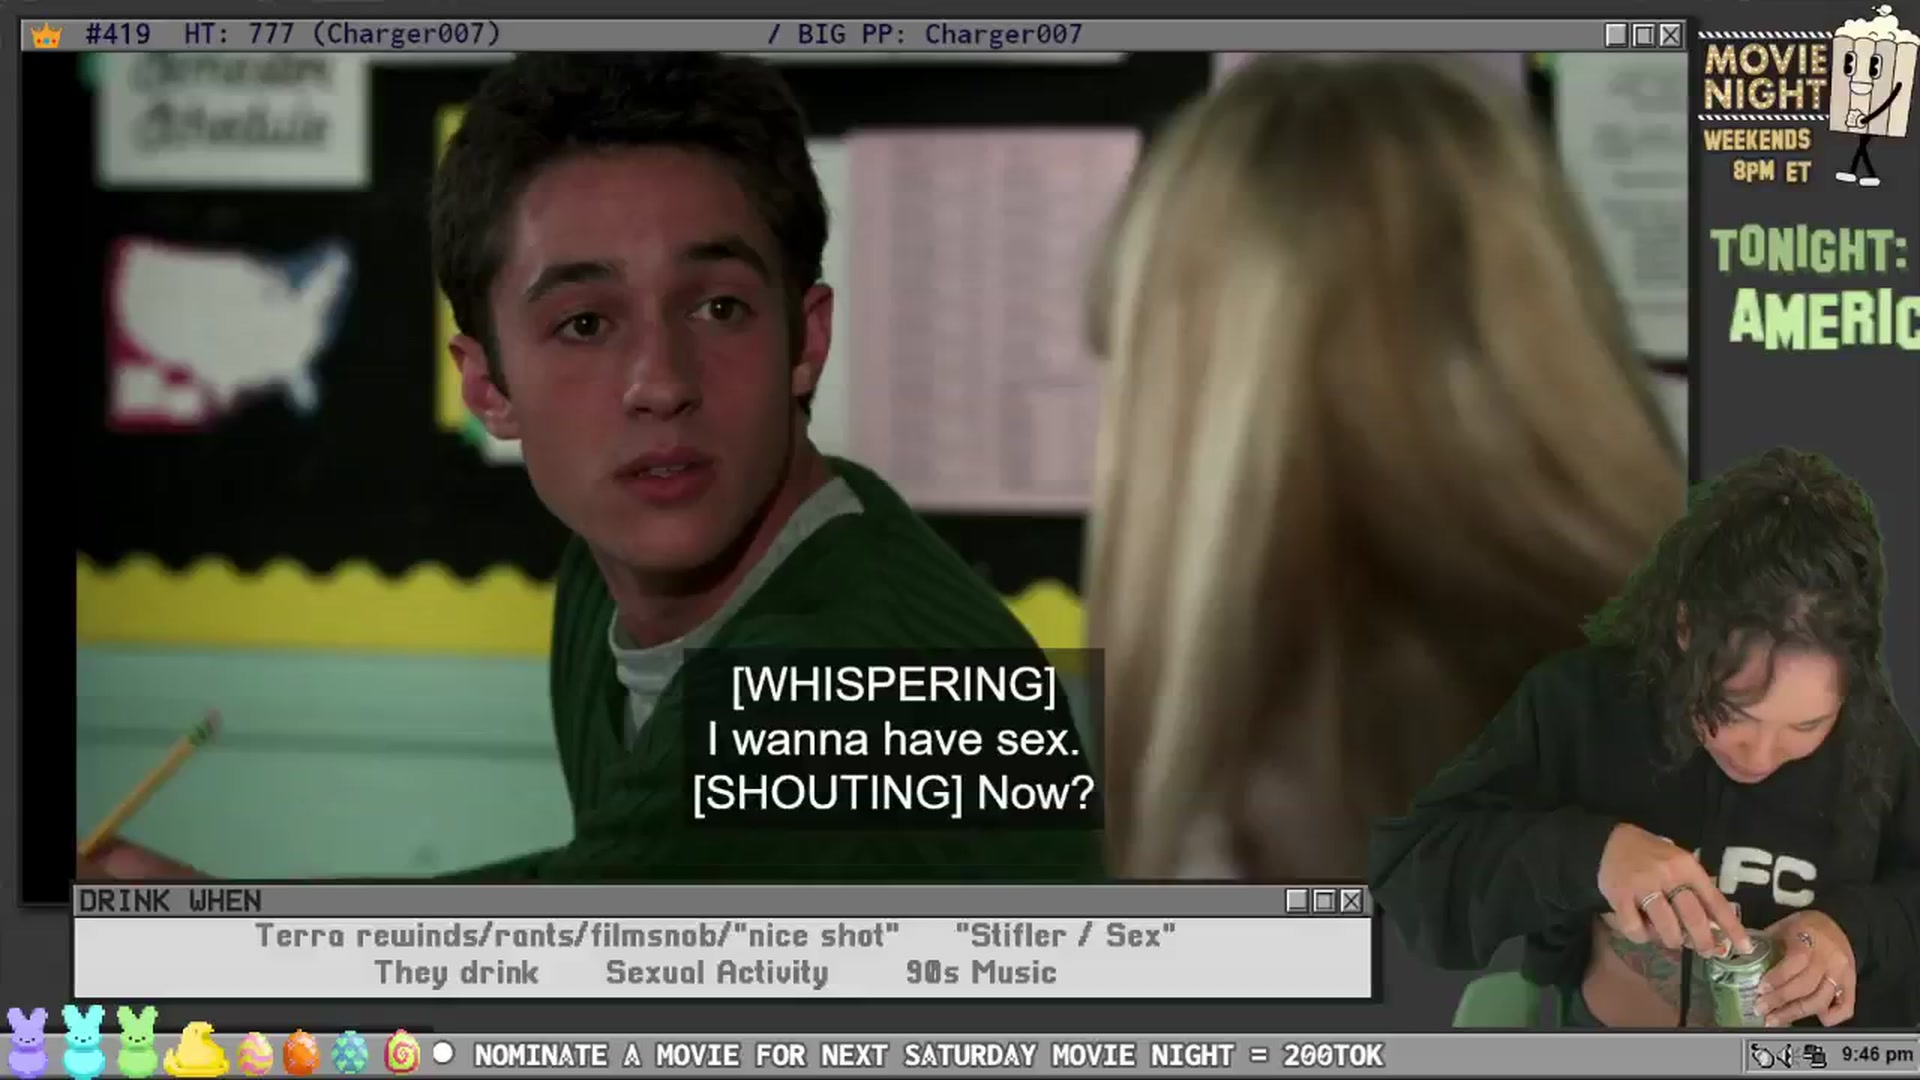Minimize the movie player window
1920x1080 pixels.
[1616, 35]
